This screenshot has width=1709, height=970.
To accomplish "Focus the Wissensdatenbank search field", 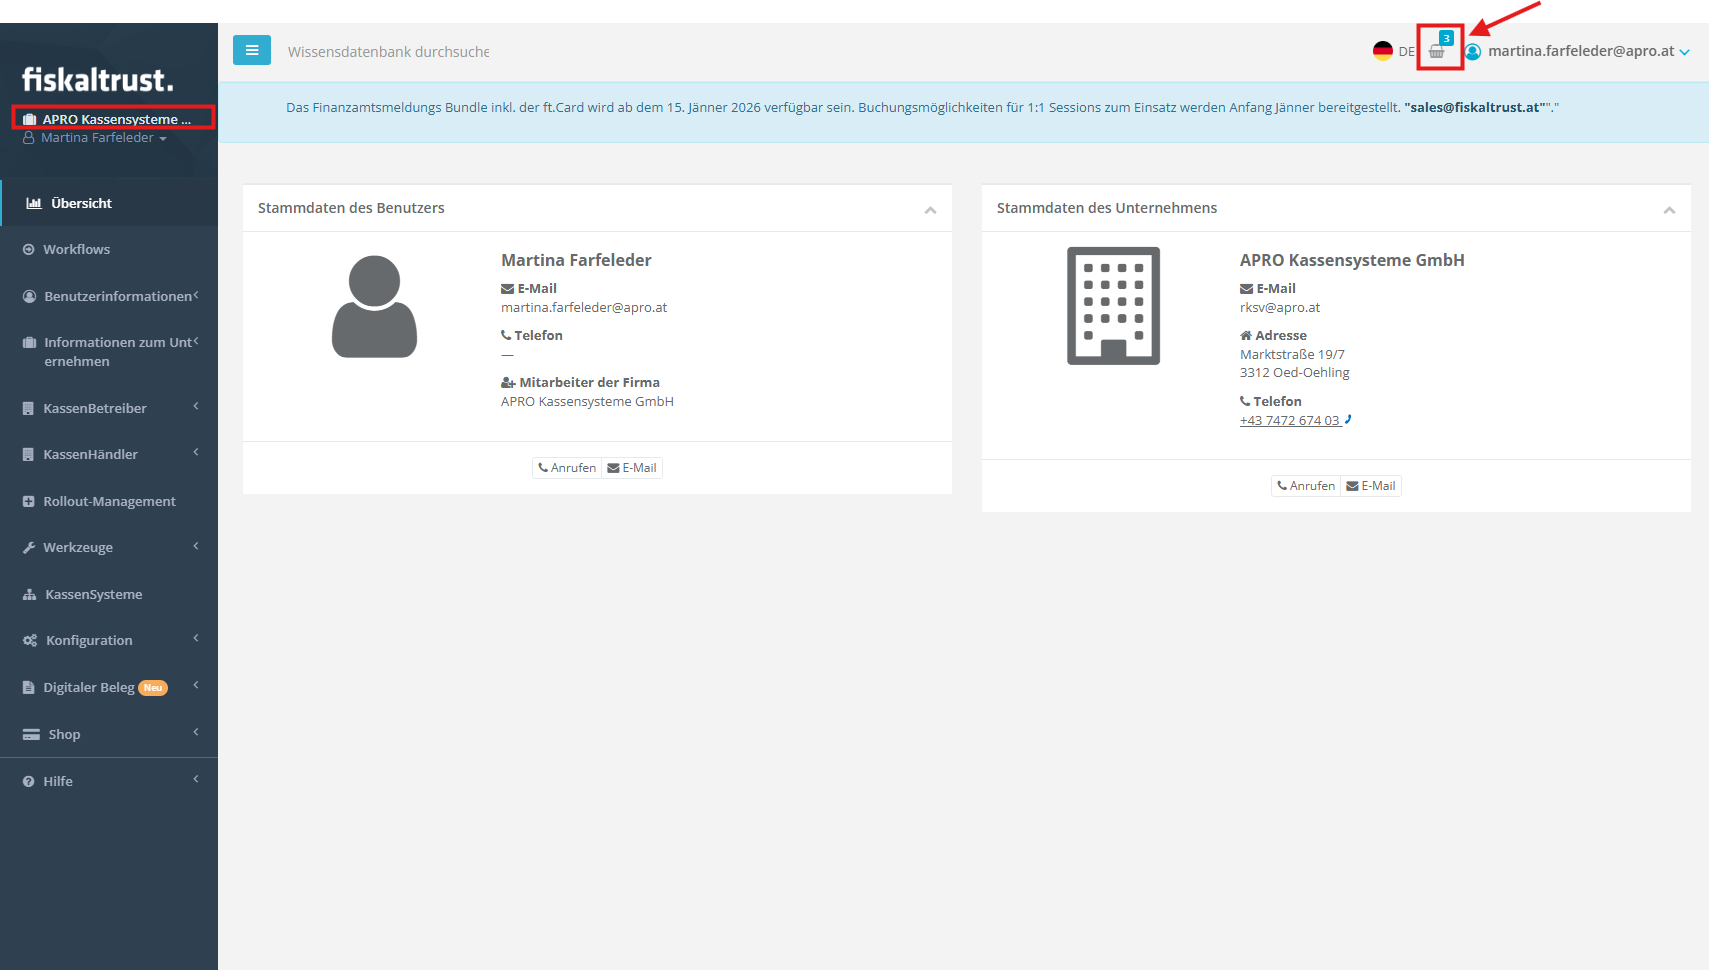I will coord(390,52).
